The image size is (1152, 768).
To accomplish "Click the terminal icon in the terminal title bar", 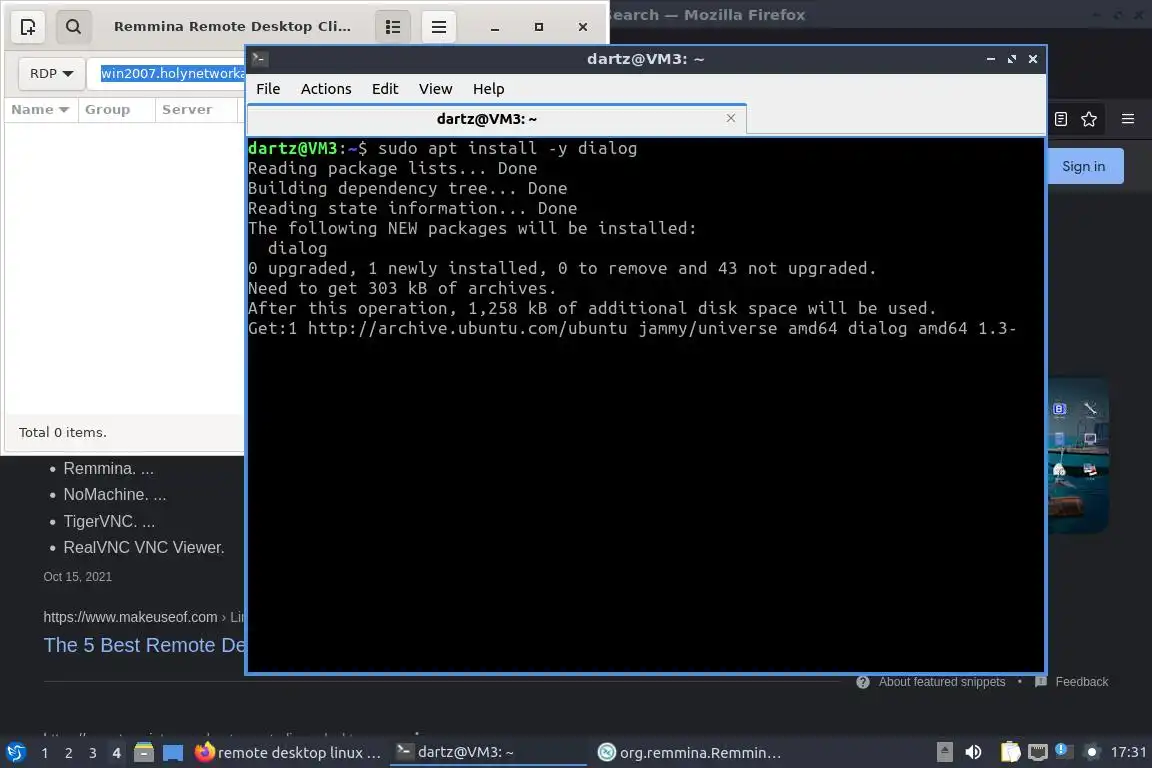I will [259, 59].
